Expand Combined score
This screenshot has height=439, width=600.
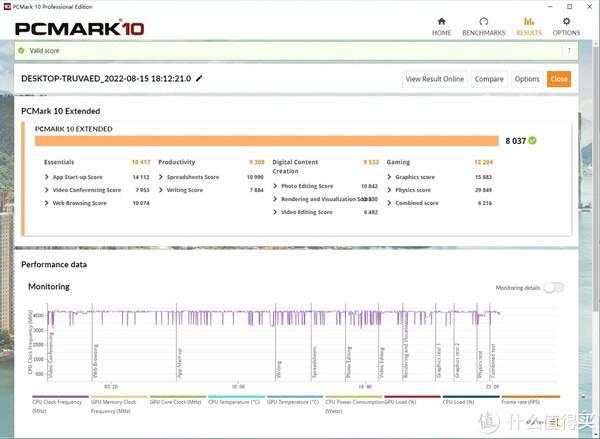click(x=389, y=203)
